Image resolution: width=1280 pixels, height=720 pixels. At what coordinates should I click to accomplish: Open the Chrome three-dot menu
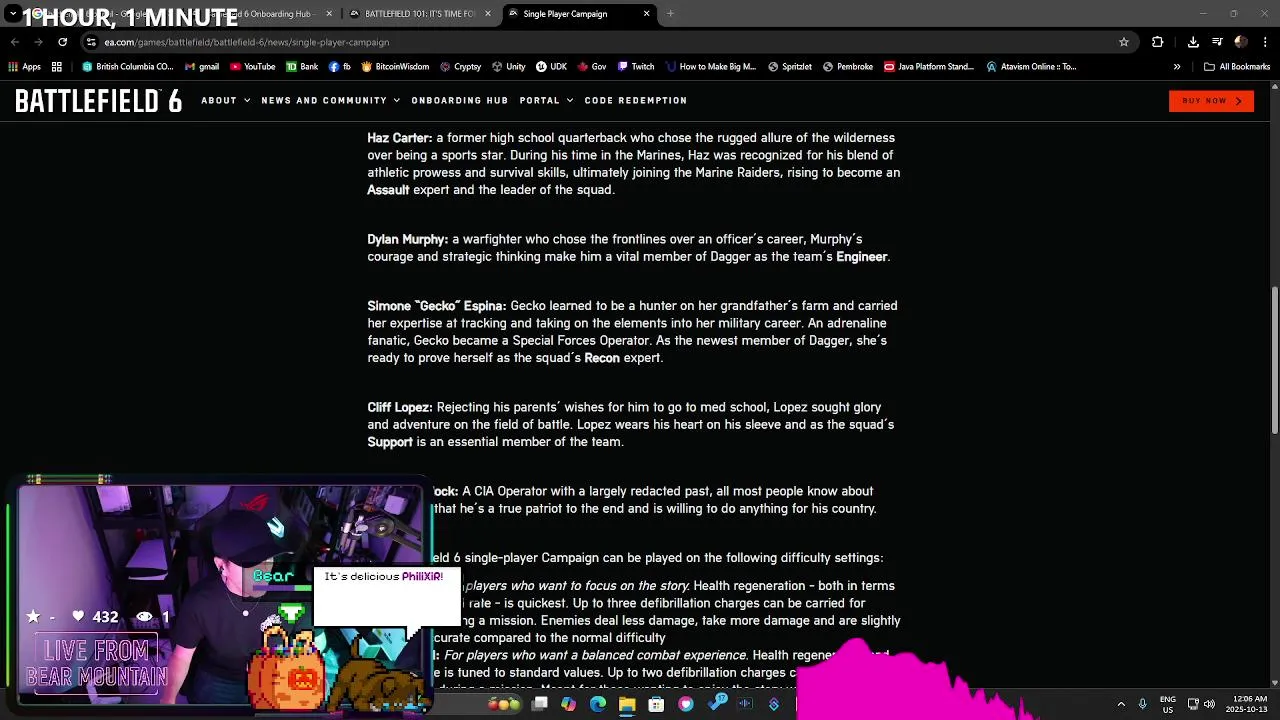[1265, 42]
